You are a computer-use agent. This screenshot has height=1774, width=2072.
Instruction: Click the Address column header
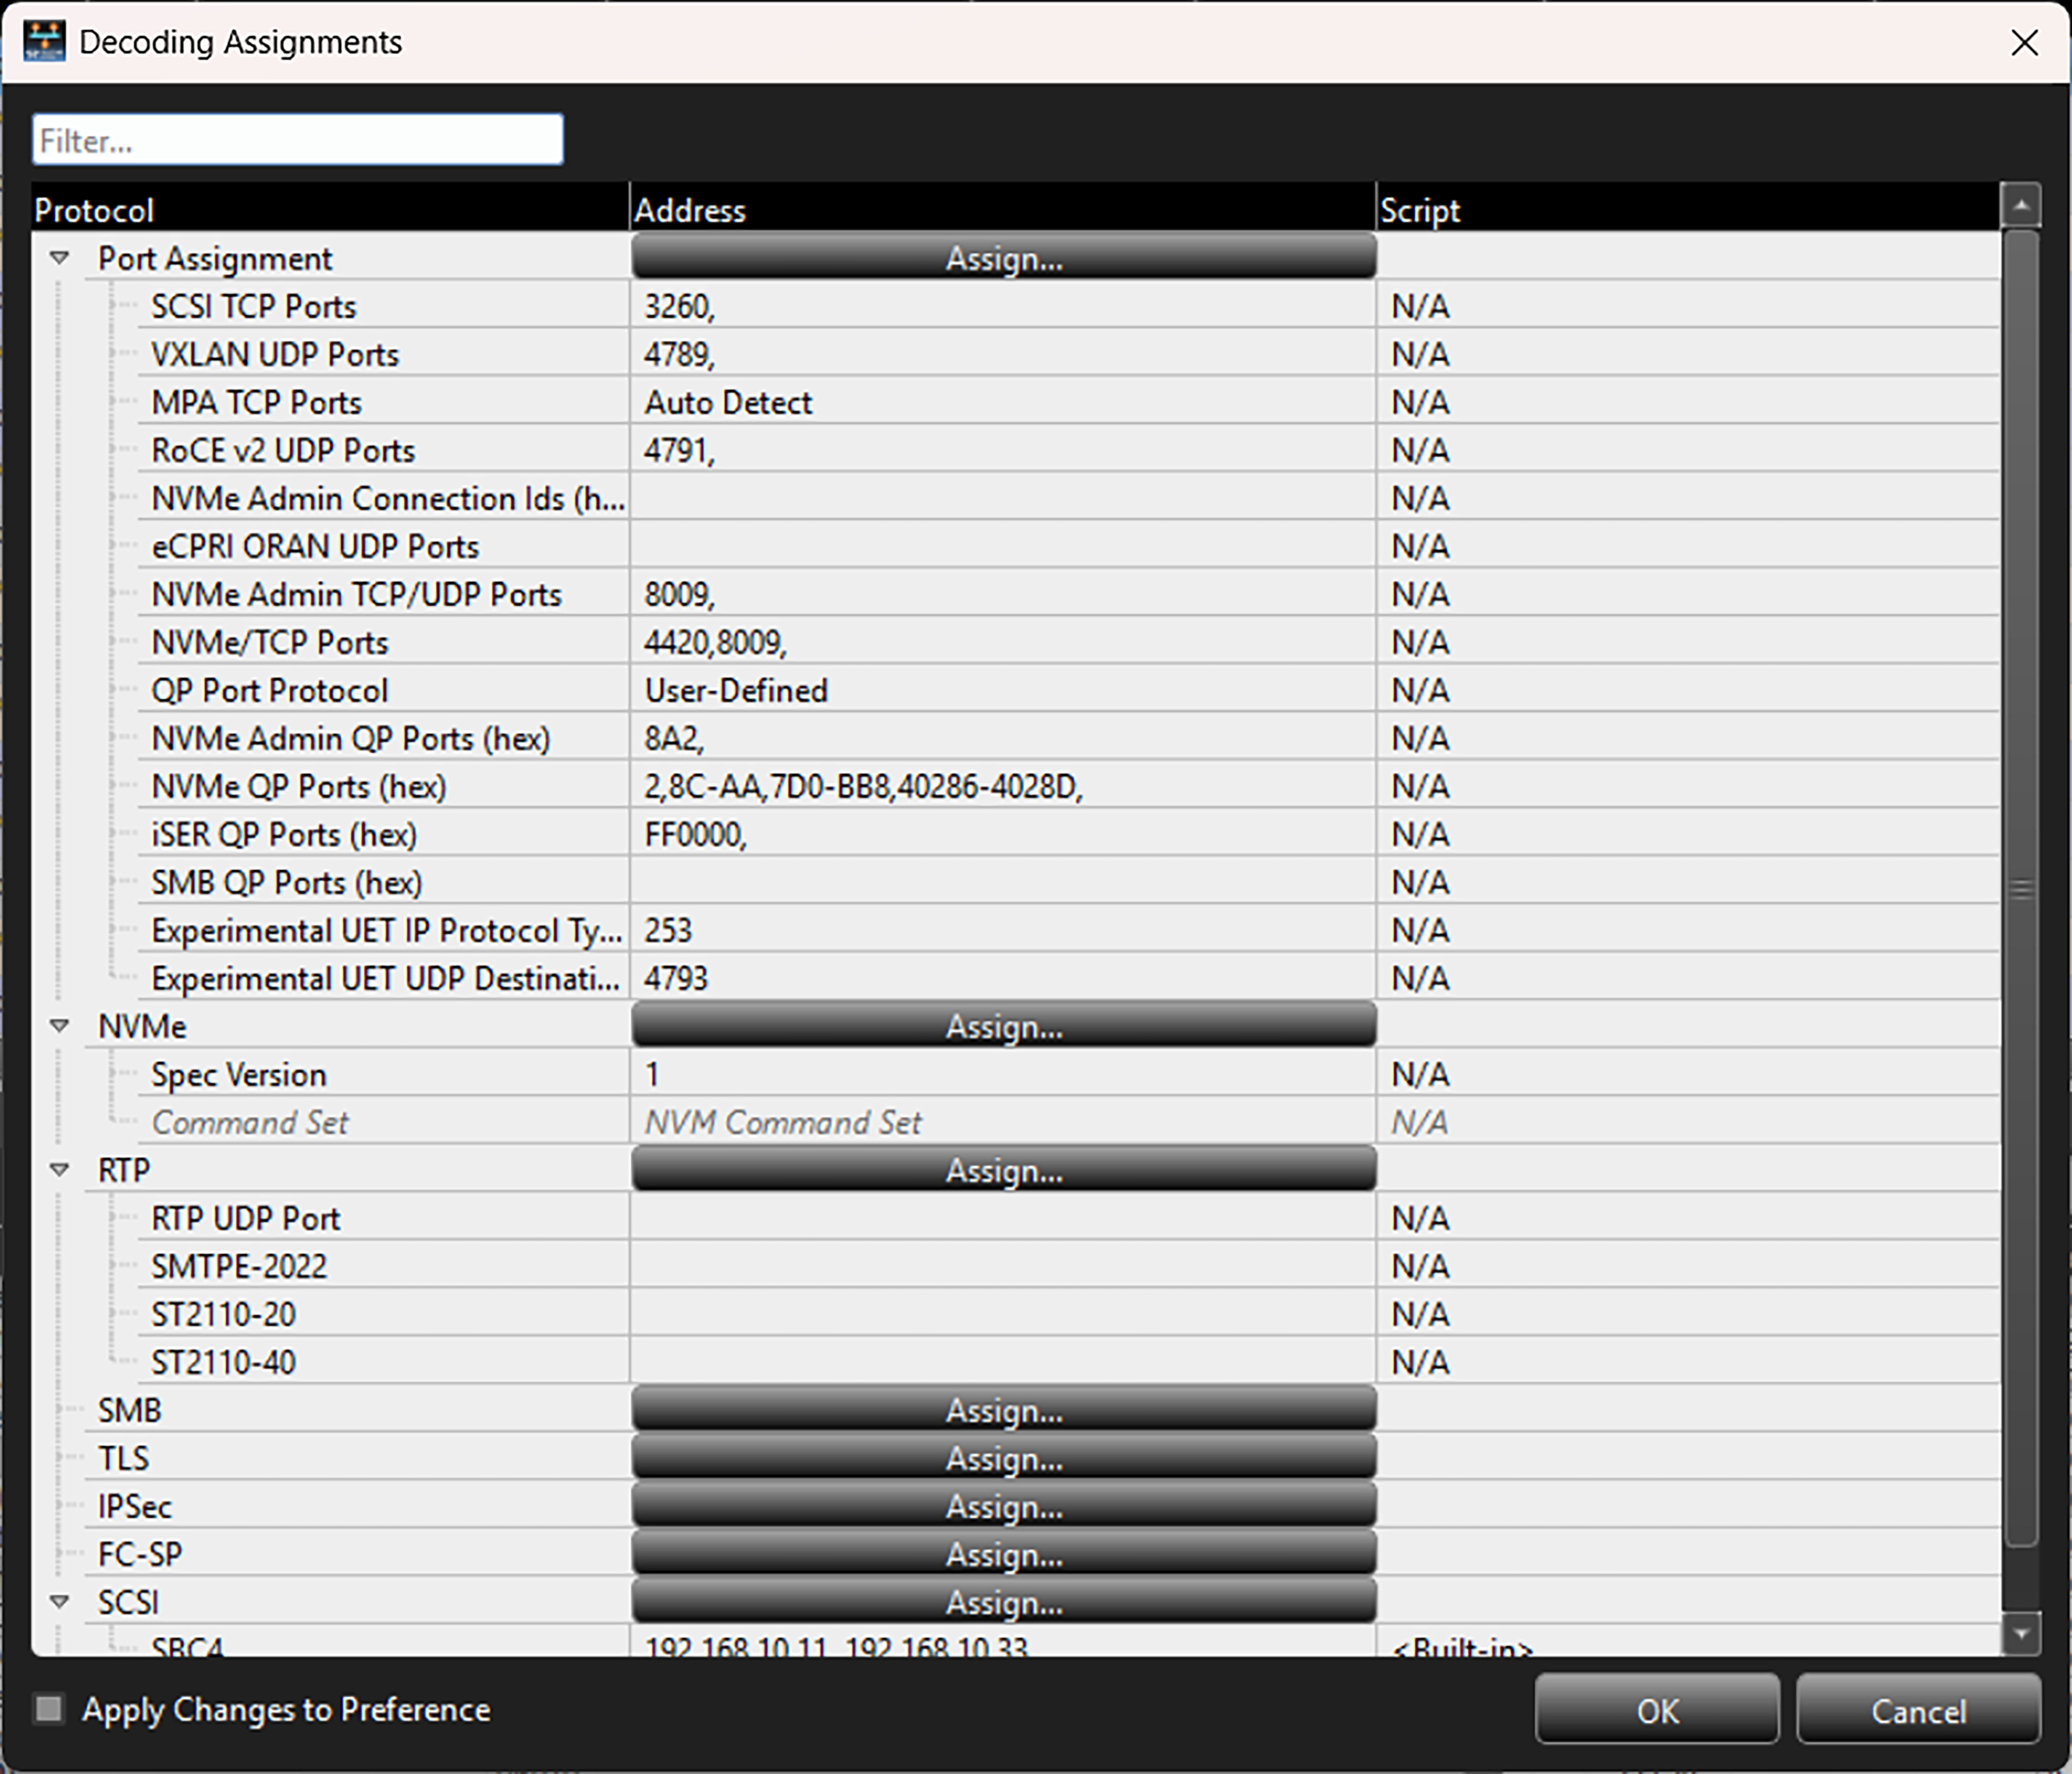click(x=1003, y=209)
